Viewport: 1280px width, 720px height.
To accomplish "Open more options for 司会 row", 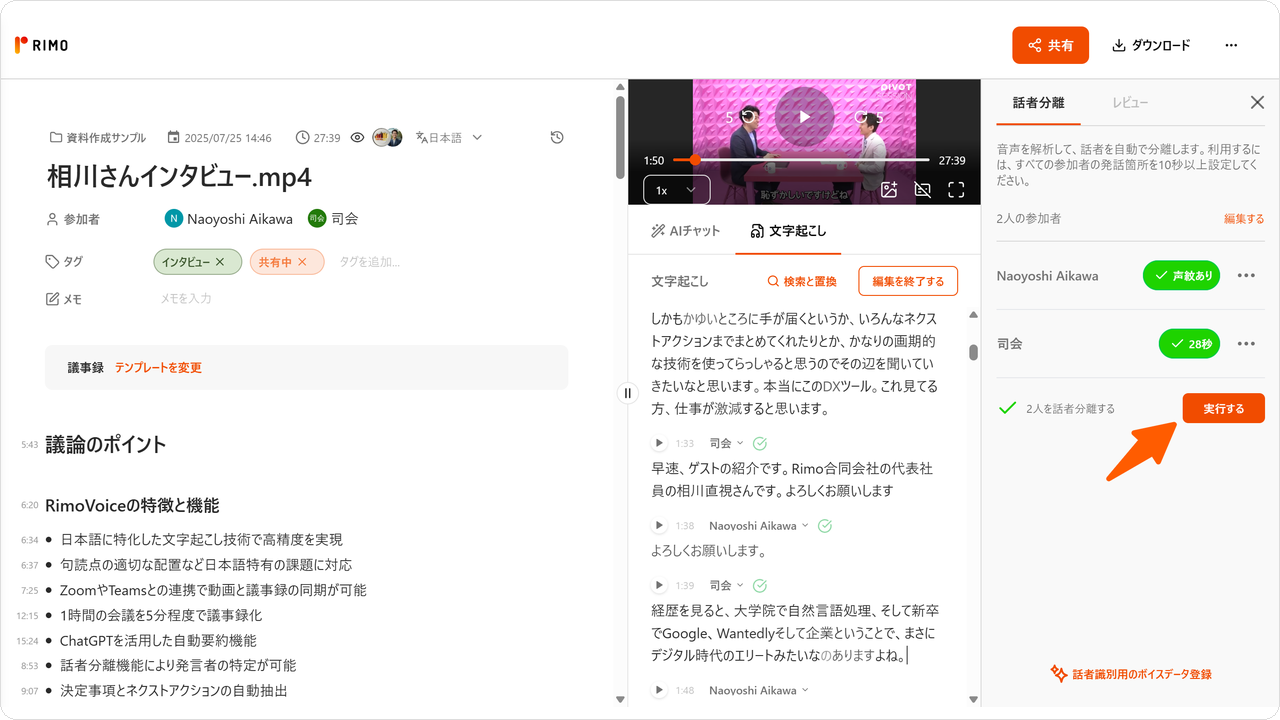I will (1246, 344).
